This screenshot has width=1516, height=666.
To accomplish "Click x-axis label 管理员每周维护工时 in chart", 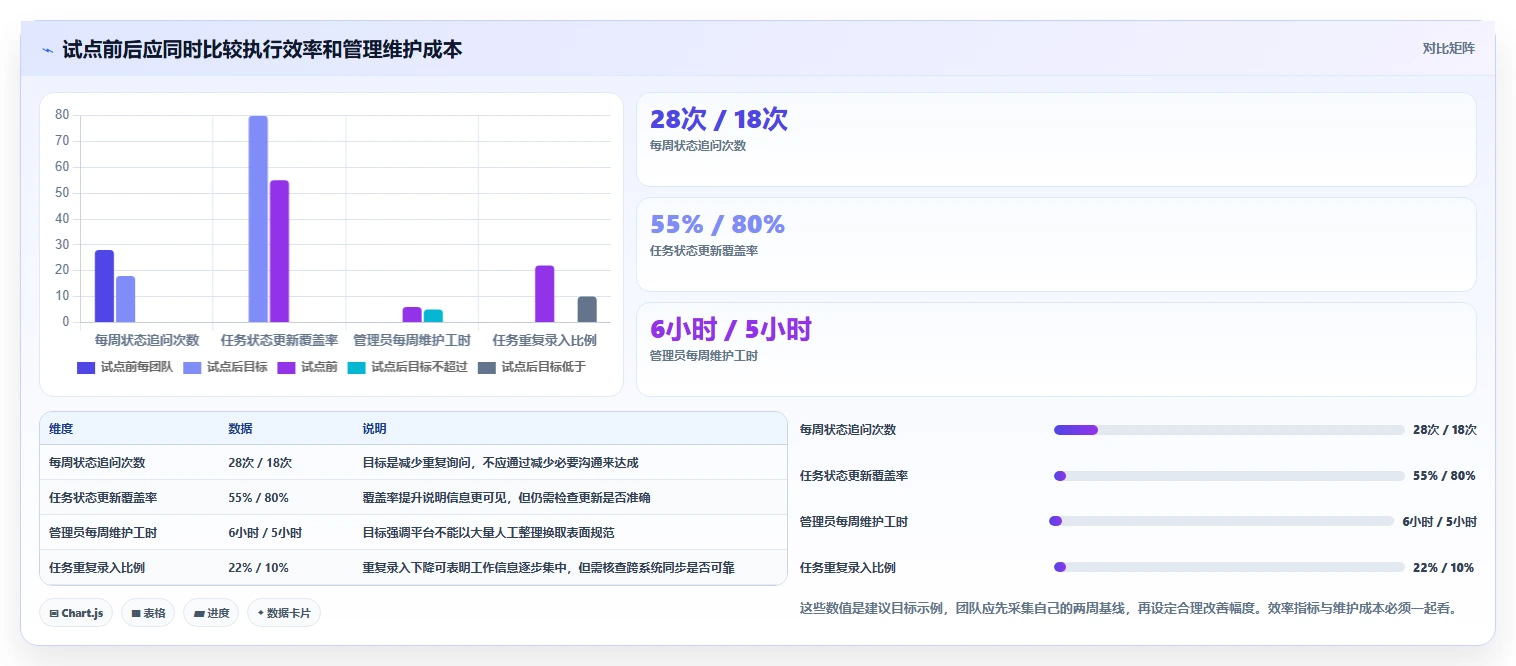I will pyautogui.click(x=412, y=340).
